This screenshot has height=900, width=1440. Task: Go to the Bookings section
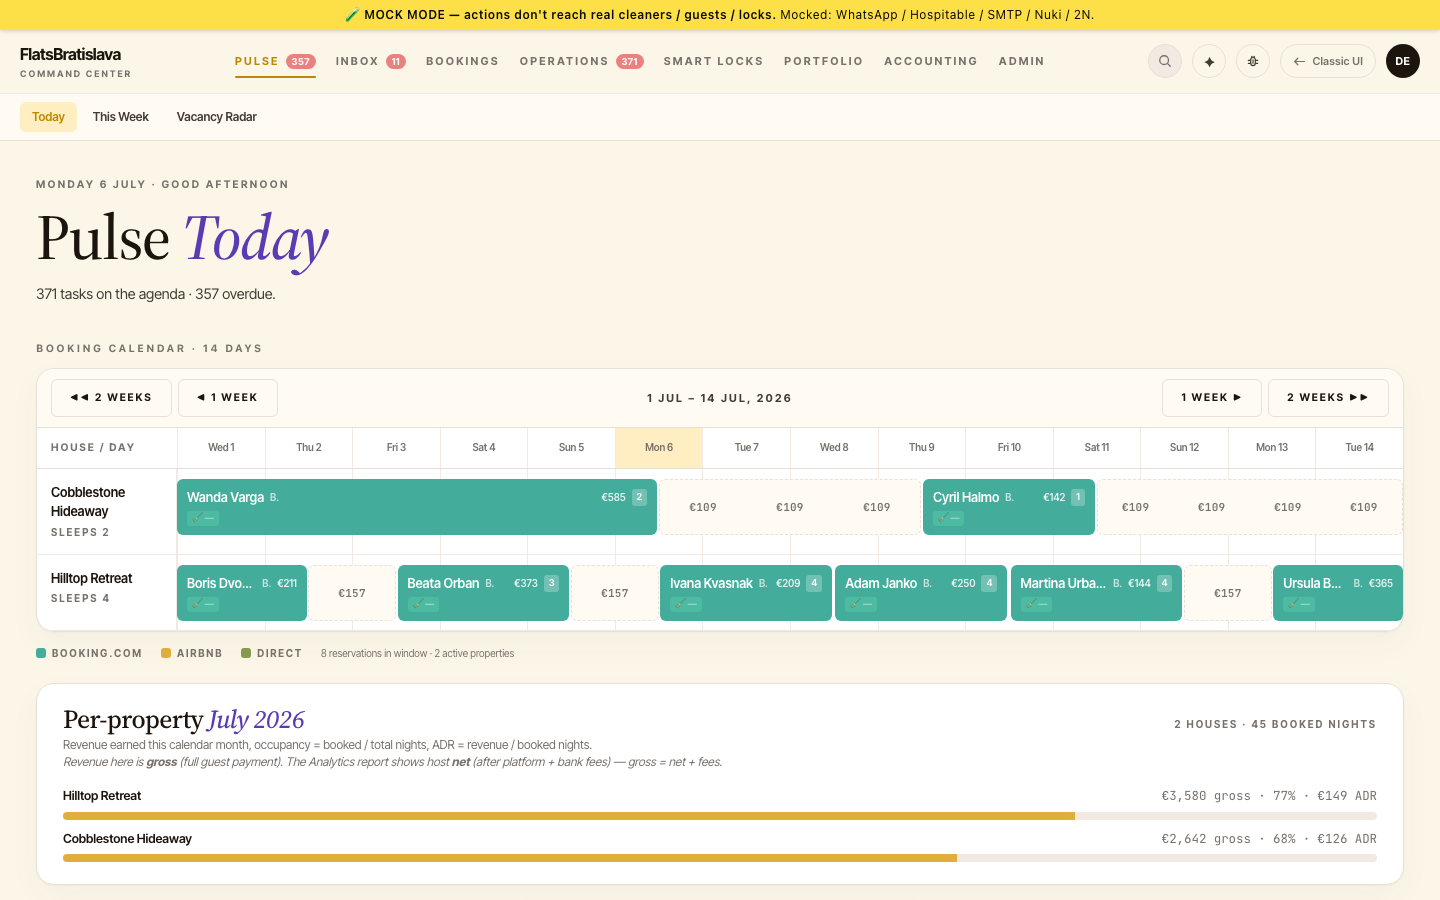(x=462, y=61)
